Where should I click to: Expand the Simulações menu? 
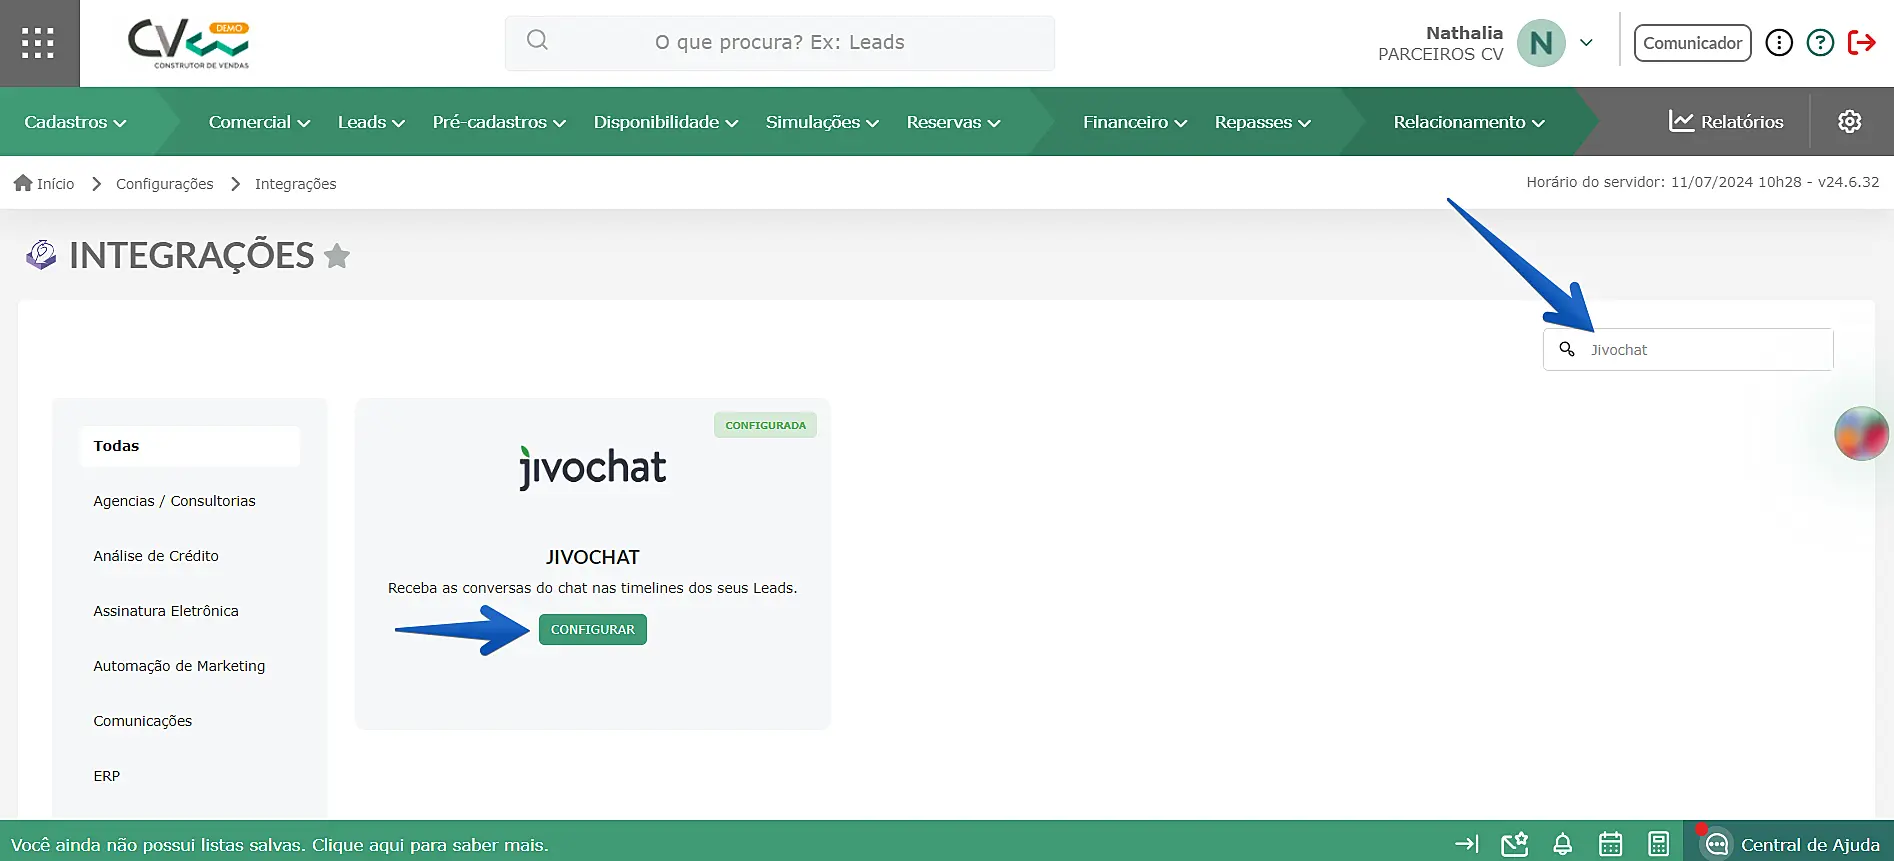(823, 122)
